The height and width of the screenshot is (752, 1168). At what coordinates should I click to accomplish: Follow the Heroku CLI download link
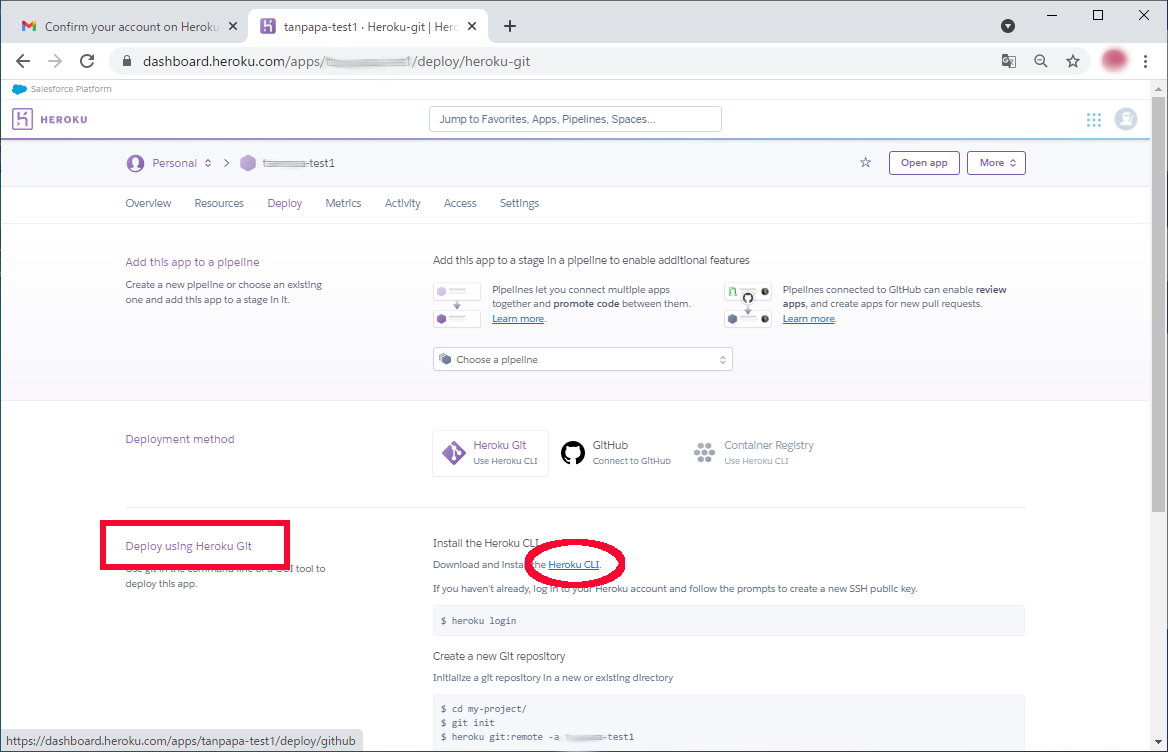pyautogui.click(x=573, y=565)
